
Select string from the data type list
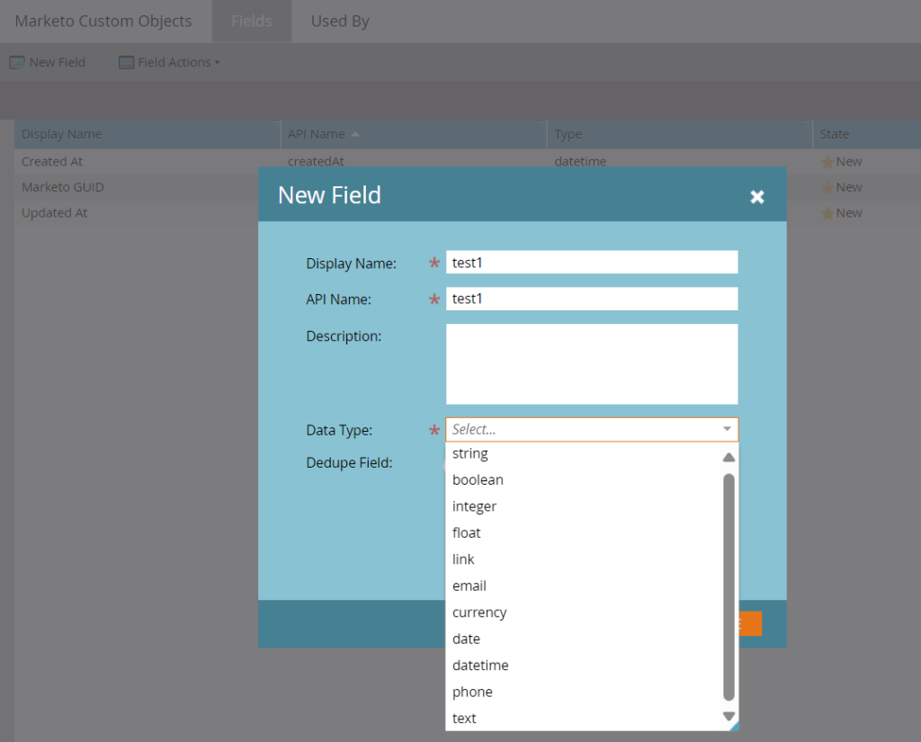pyautogui.click(x=470, y=454)
